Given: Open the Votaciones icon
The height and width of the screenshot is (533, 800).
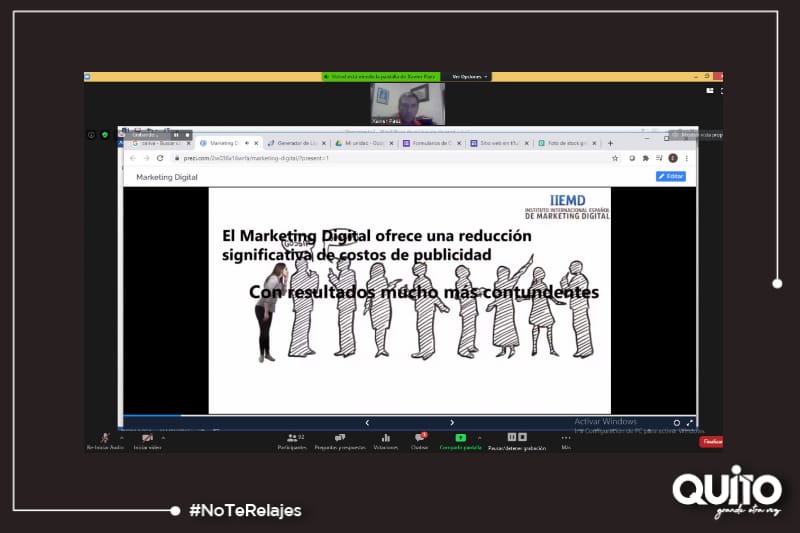Looking at the screenshot, I should coord(385,439).
